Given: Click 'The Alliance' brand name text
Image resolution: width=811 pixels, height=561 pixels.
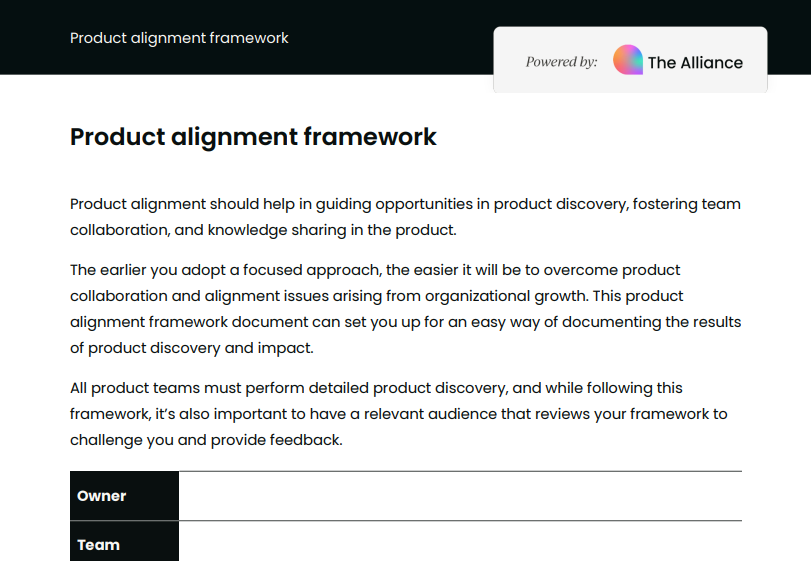Looking at the screenshot, I should pyautogui.click(x=695, y=63).
